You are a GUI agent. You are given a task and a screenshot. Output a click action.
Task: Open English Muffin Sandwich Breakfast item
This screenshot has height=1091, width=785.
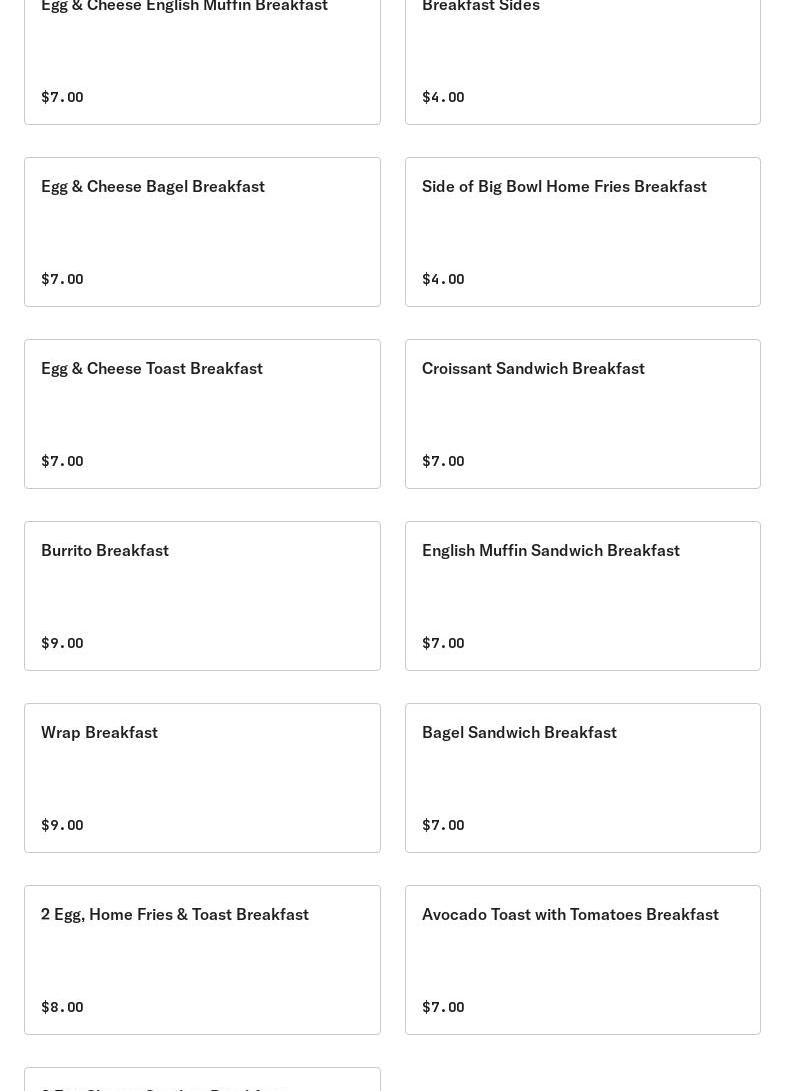[550, 551]
